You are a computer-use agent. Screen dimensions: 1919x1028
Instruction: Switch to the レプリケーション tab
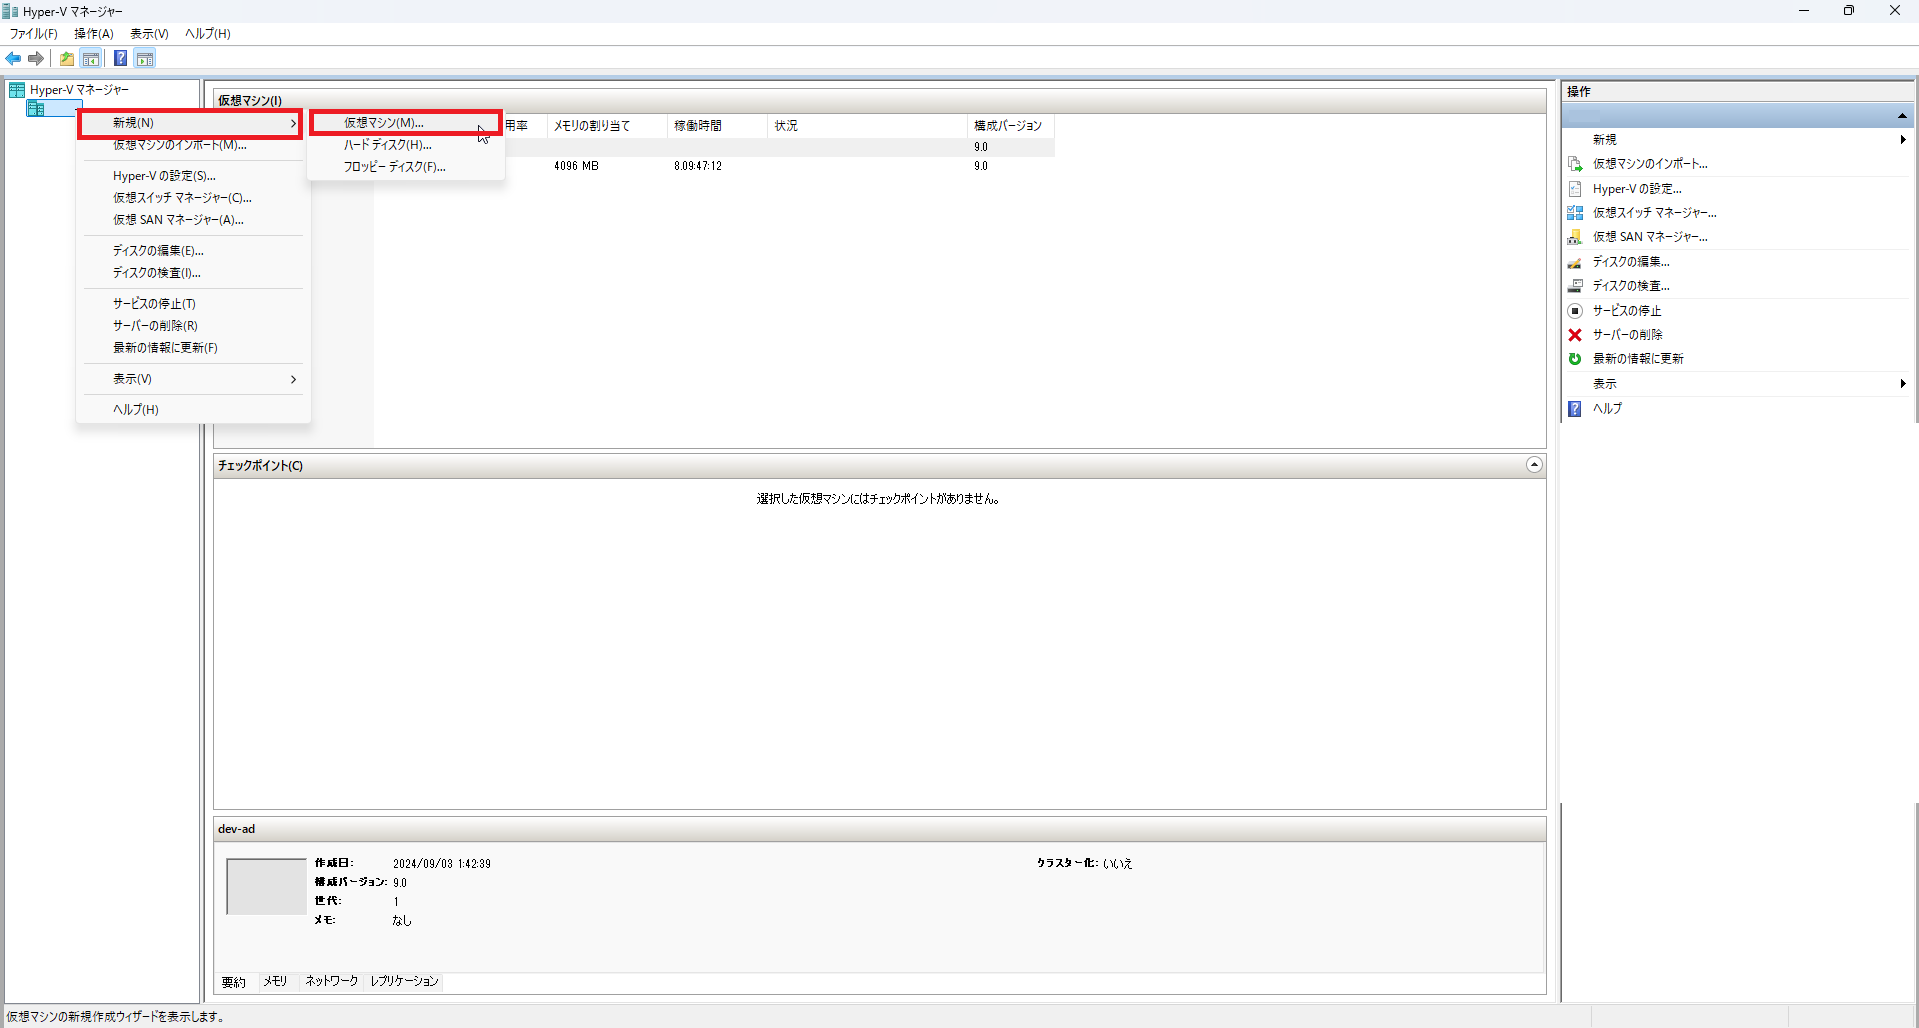(404, 982)
